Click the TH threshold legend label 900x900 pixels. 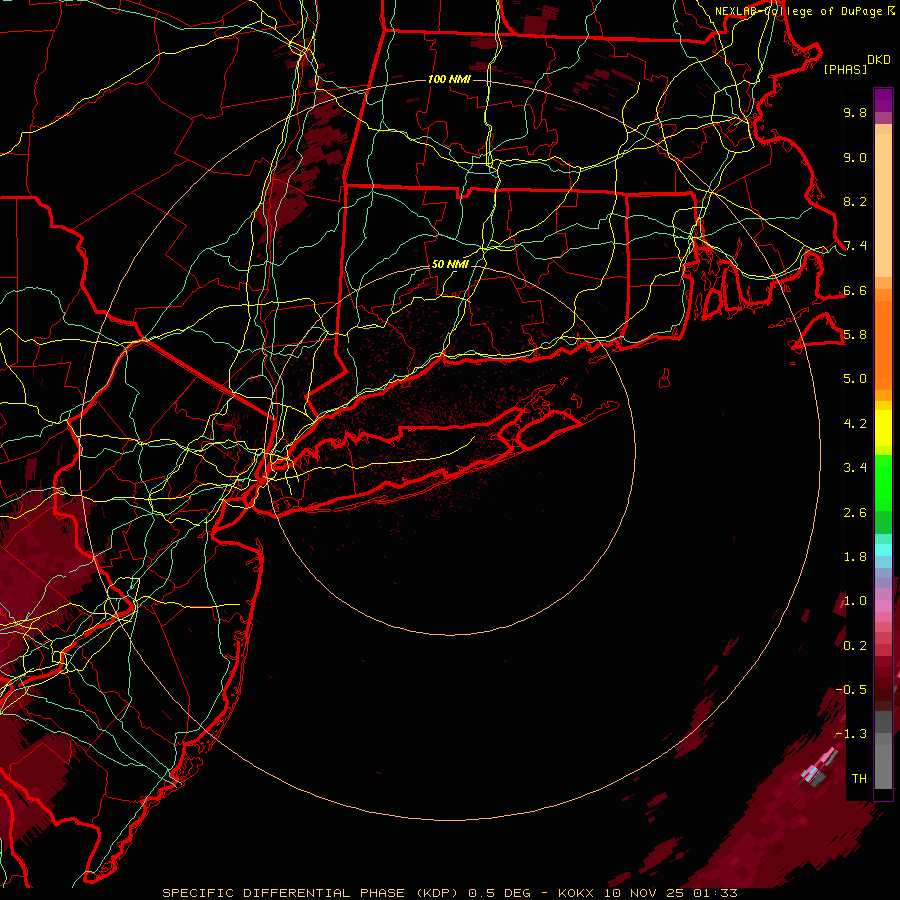click(x=859, y=778)
